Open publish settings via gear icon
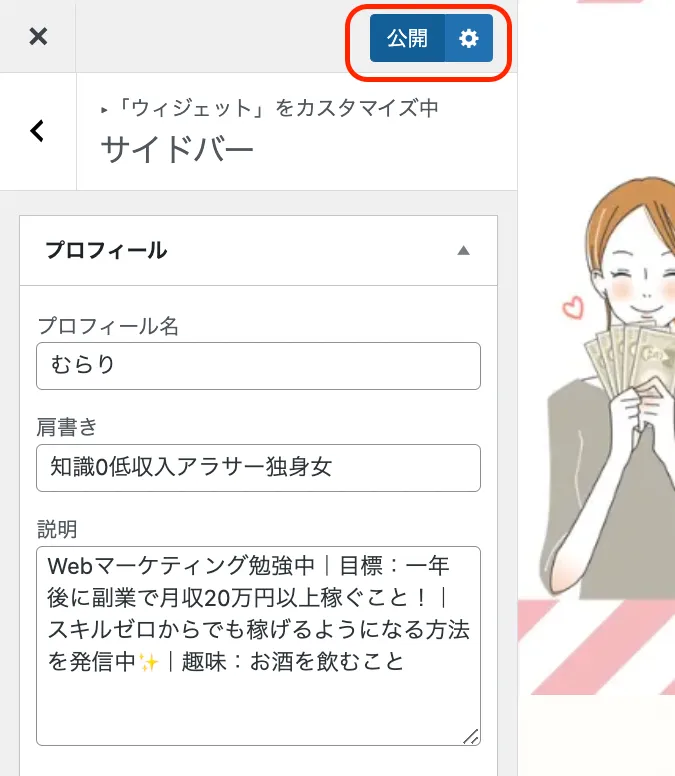 [x=469, y=38]
